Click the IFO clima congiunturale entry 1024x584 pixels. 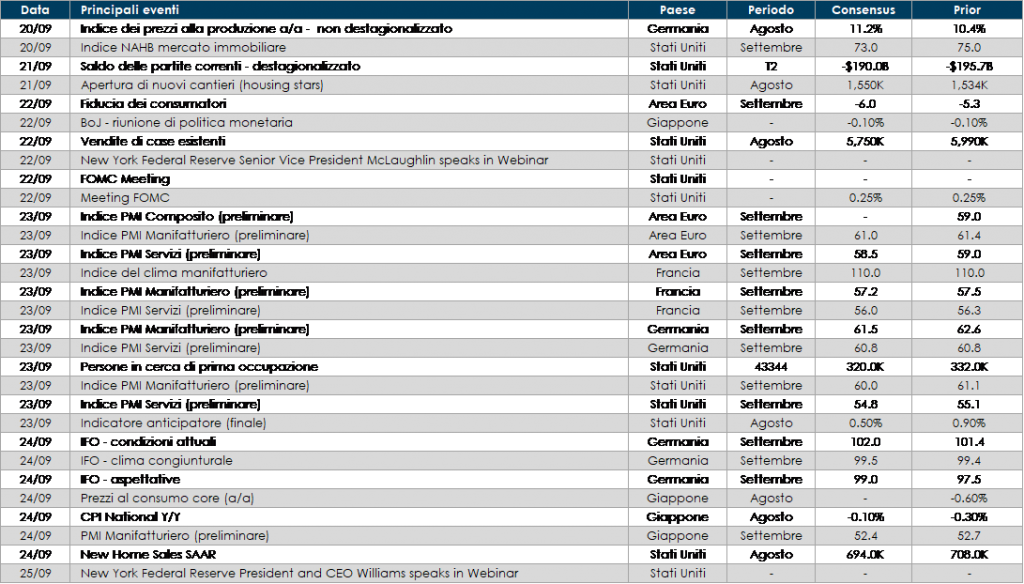pos(156,461)
